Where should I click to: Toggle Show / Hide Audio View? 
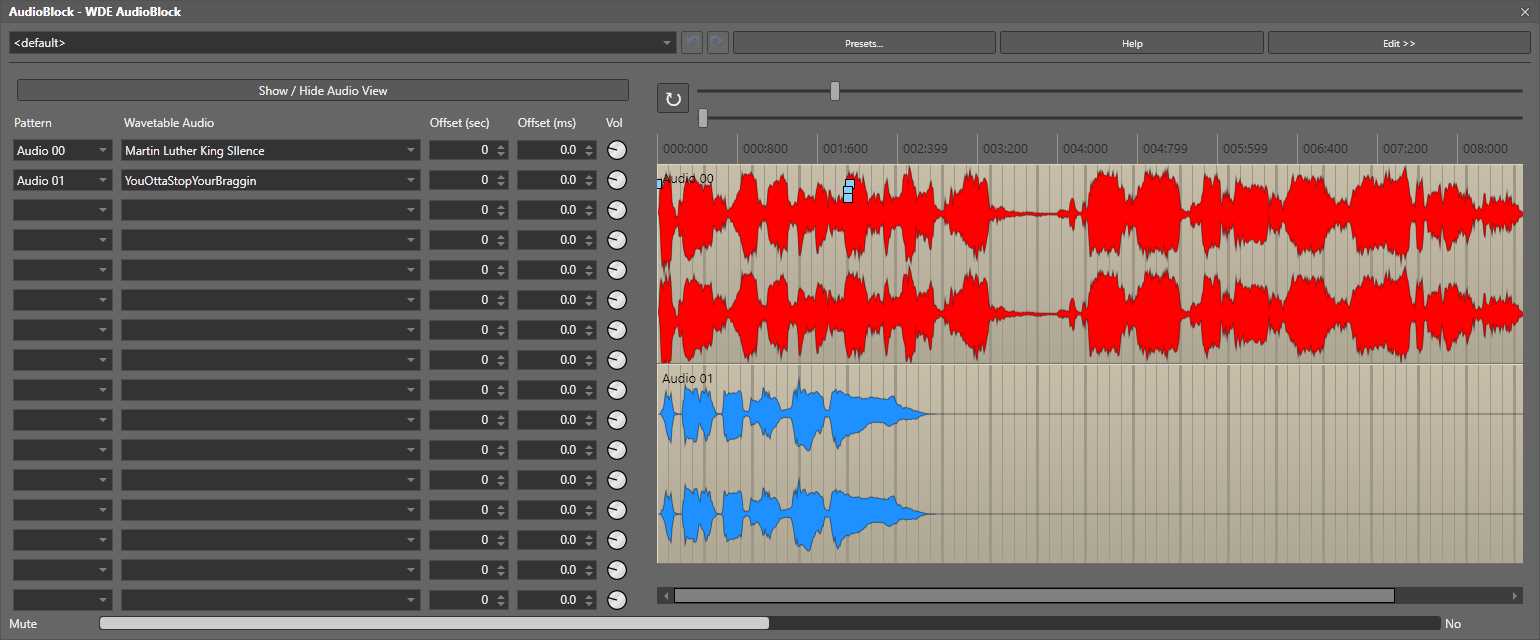323,90
